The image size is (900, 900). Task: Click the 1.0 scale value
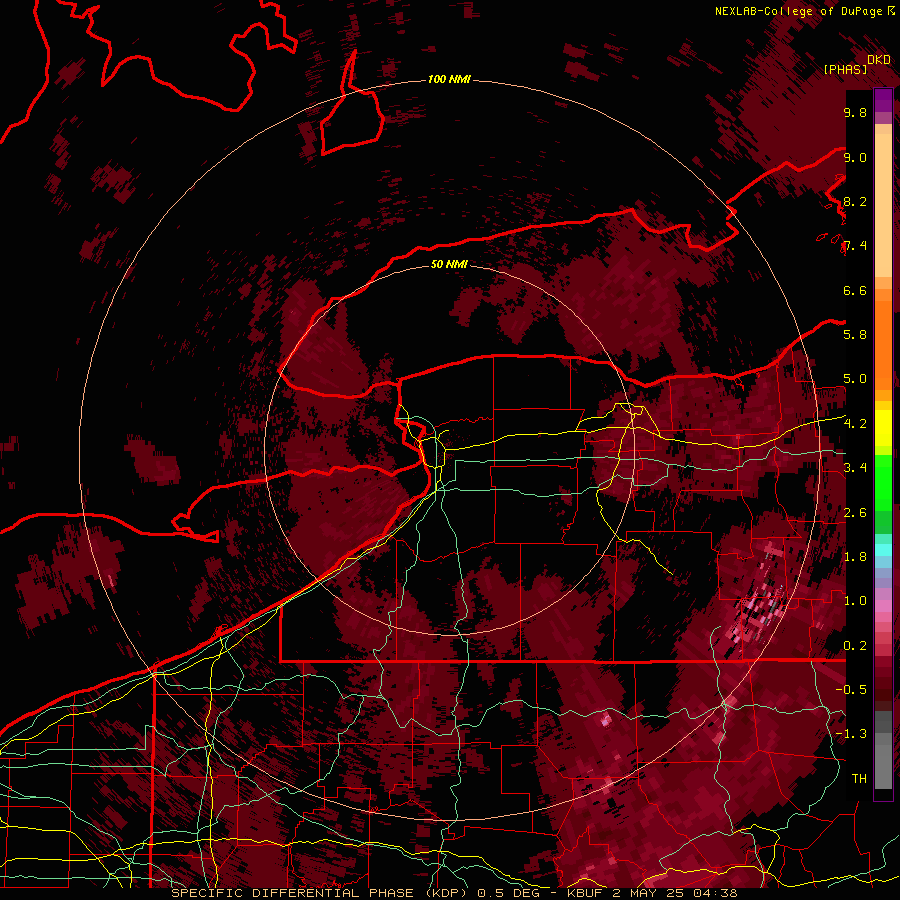coord(855,600)
